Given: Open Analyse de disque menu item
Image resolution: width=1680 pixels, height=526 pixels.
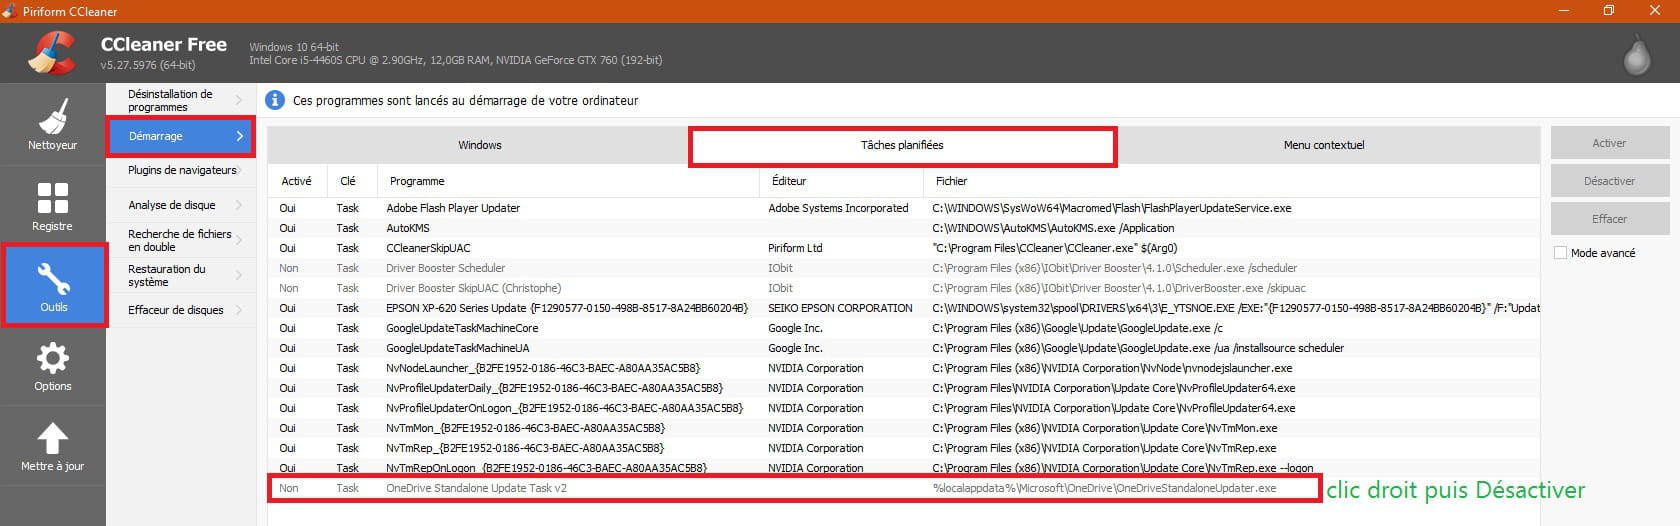Looking at the screenshot, I should coord(181,205).
